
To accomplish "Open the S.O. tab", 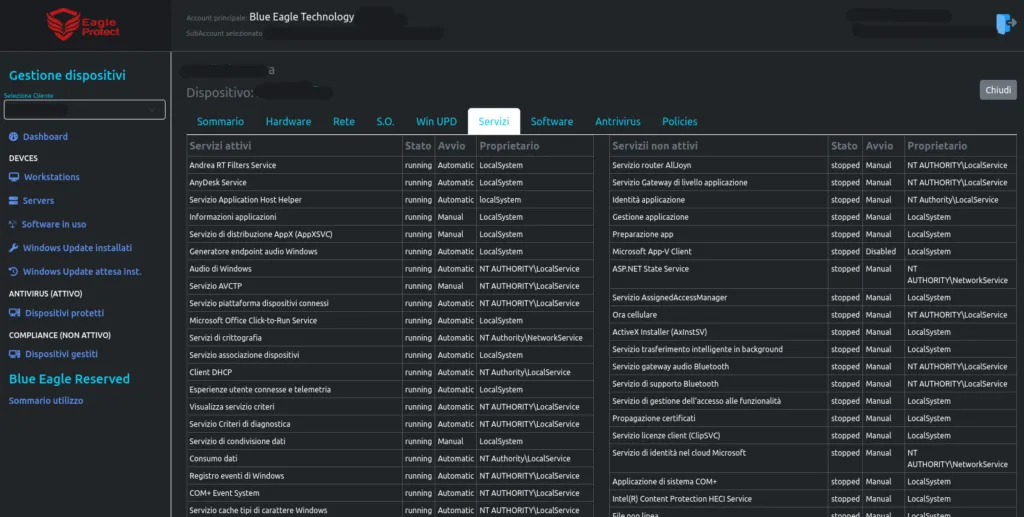I will (x=385, y=121).
